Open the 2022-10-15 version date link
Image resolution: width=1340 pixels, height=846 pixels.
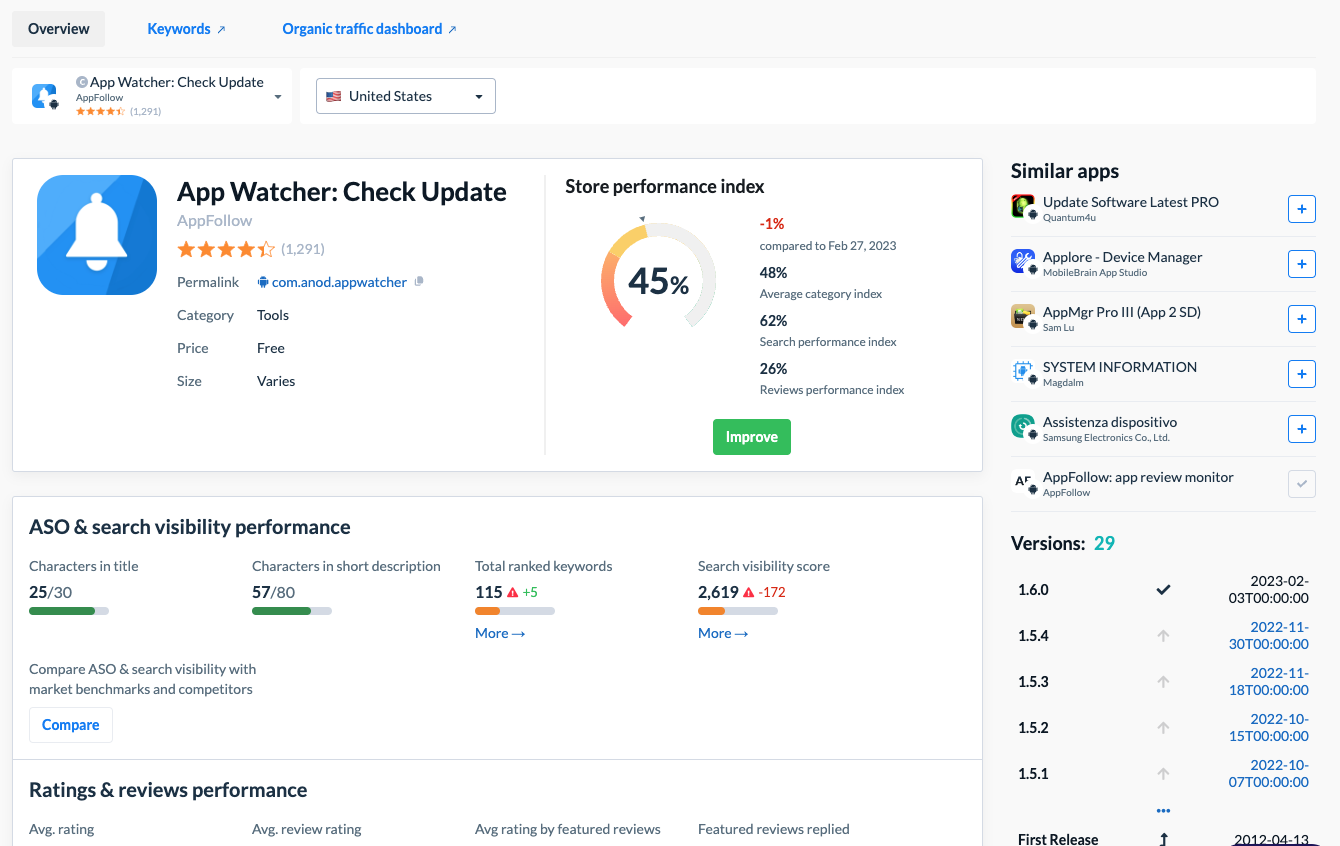coord(1269,728)
